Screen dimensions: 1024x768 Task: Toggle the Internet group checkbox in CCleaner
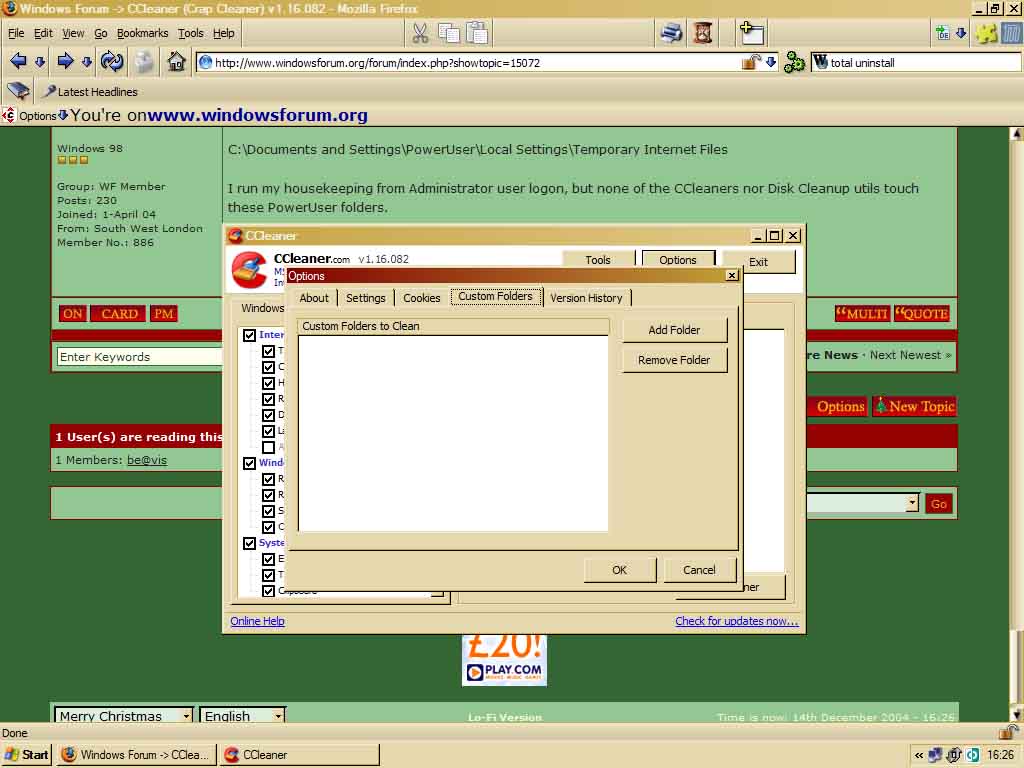pos(249,335)
